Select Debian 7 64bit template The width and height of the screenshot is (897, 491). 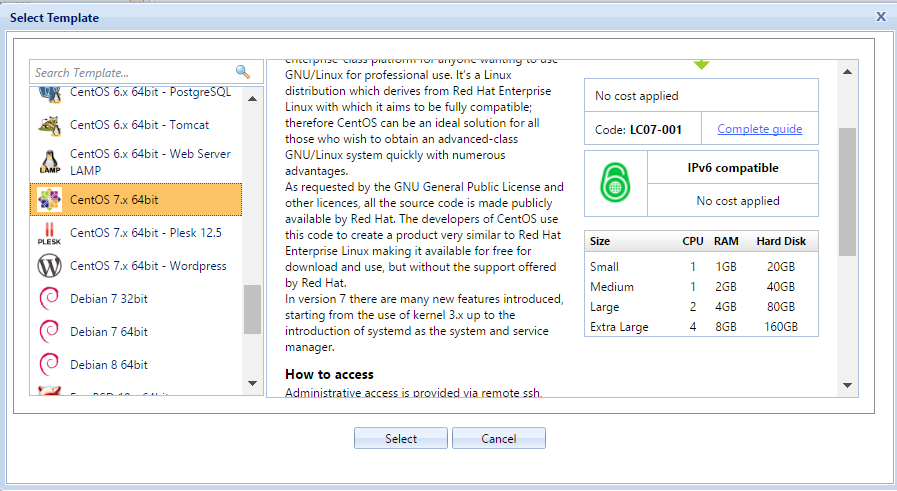click(x=136, y=332)
